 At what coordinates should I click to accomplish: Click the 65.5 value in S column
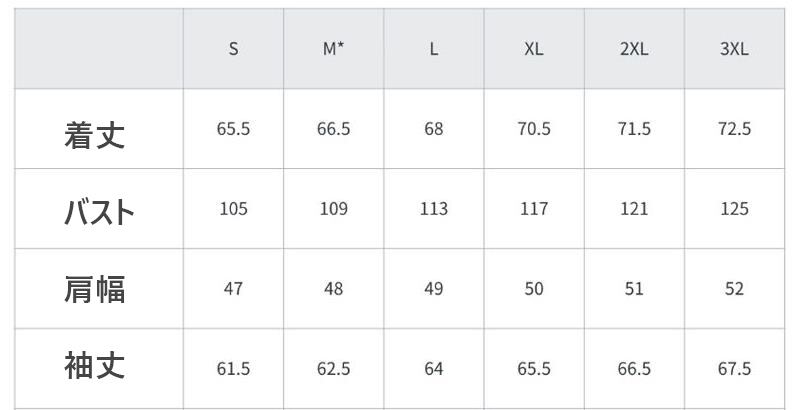[233, 129]
